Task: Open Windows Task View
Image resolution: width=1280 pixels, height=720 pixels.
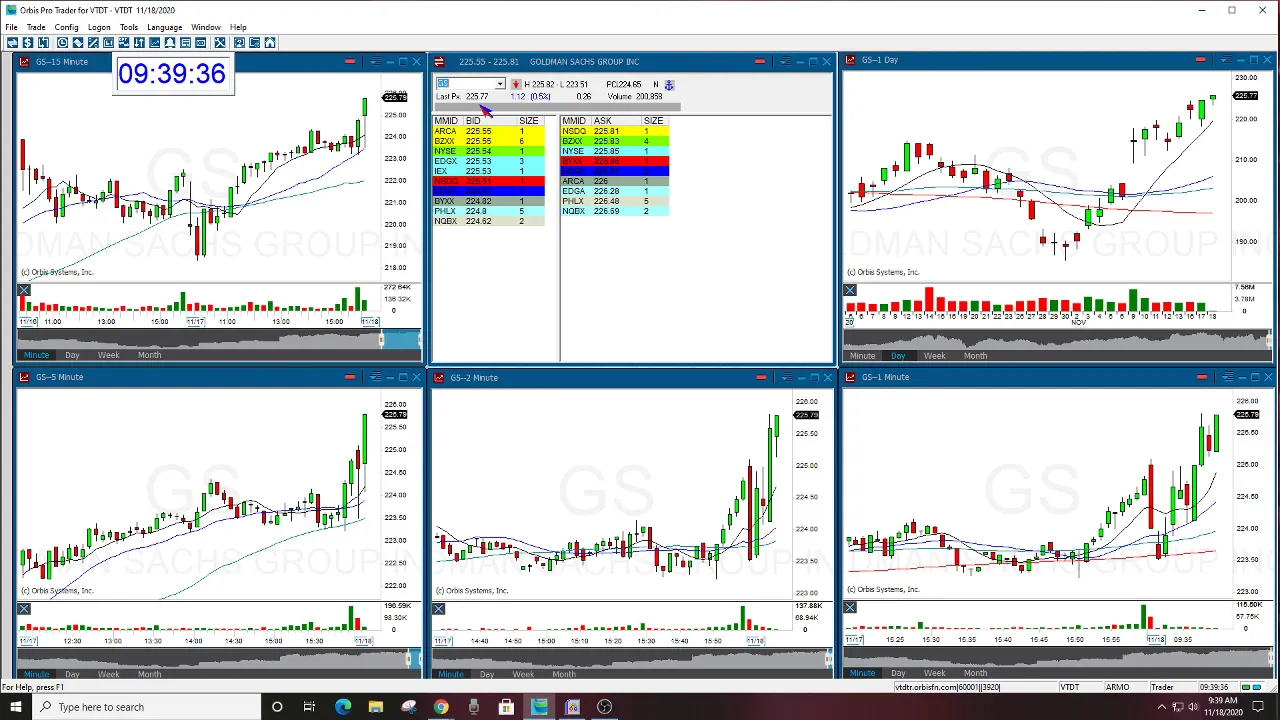Action: pos(310,707)
